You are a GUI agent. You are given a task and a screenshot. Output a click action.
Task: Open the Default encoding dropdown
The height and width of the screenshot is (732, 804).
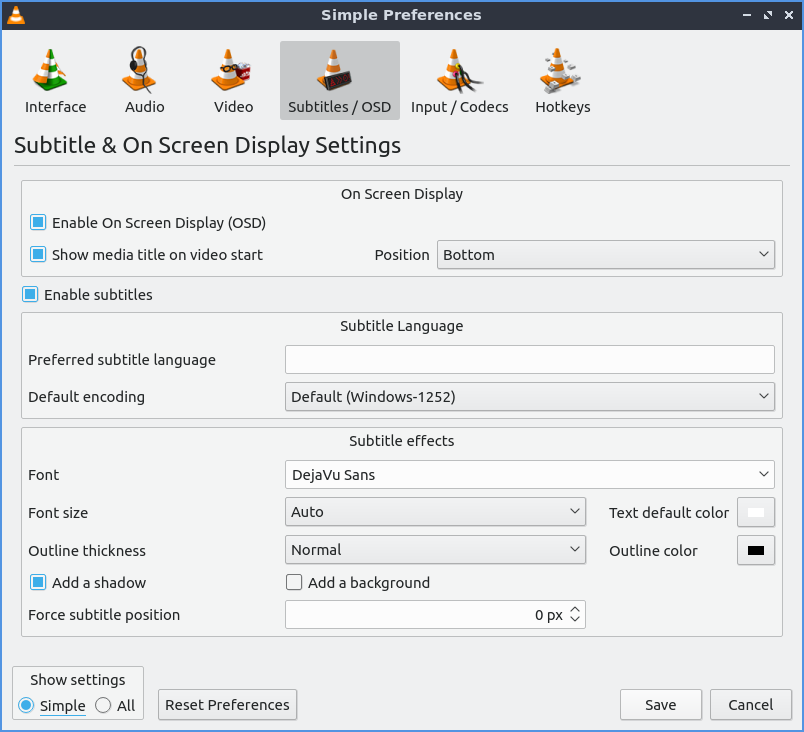pyautogui.click(x=529, y=397)
